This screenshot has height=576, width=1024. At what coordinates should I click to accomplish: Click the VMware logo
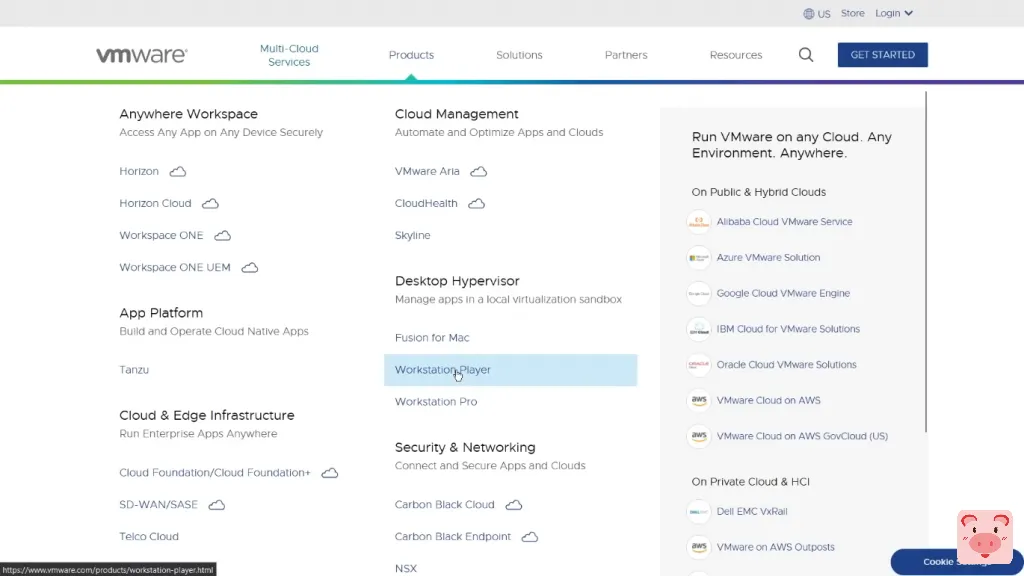(141, 55)
